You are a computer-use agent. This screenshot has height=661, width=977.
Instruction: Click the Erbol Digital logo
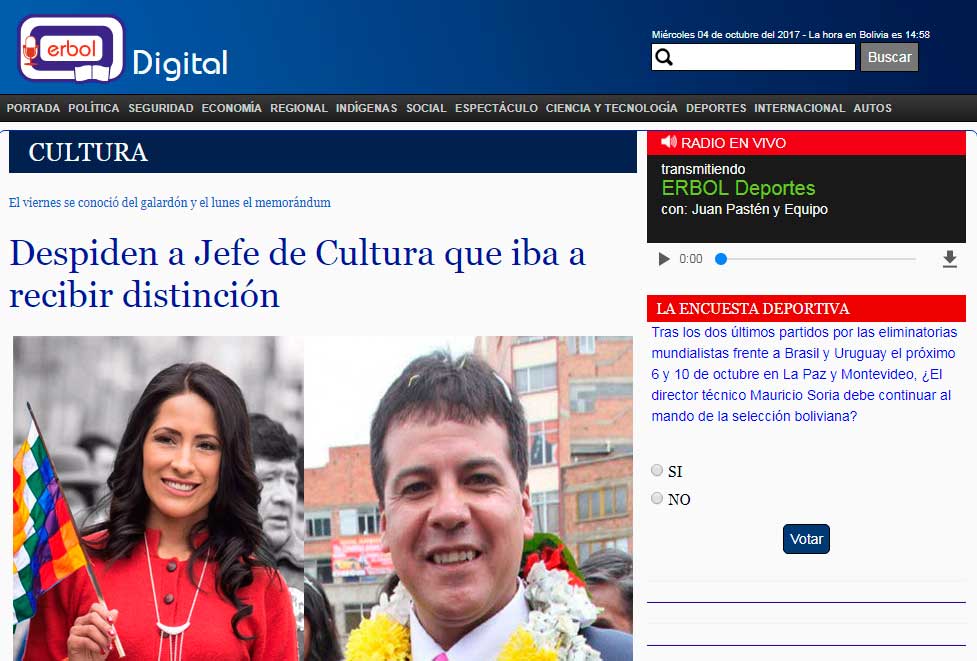point(122,50)
